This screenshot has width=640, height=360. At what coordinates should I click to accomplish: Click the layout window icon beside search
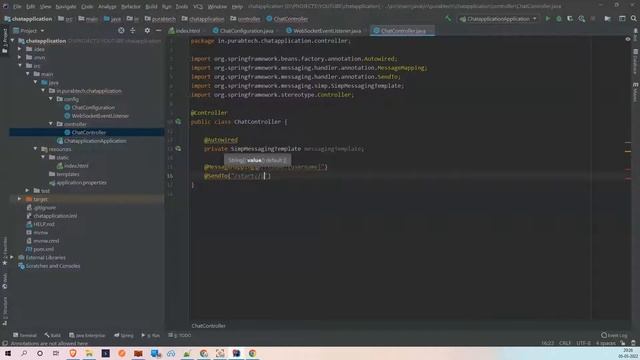point(622,19)
